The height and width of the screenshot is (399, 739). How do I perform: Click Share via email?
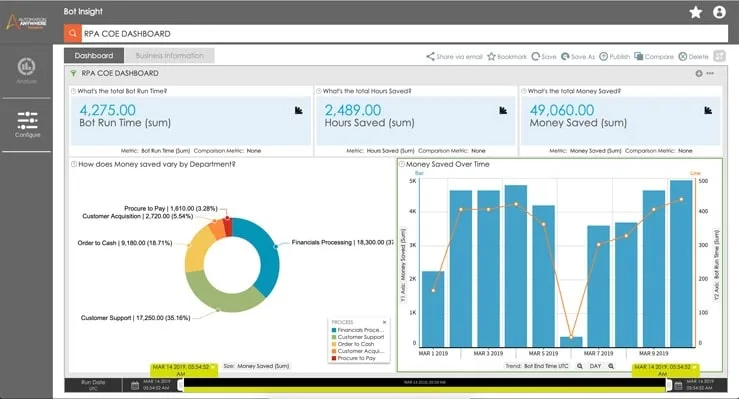click(x=454, y=57)
